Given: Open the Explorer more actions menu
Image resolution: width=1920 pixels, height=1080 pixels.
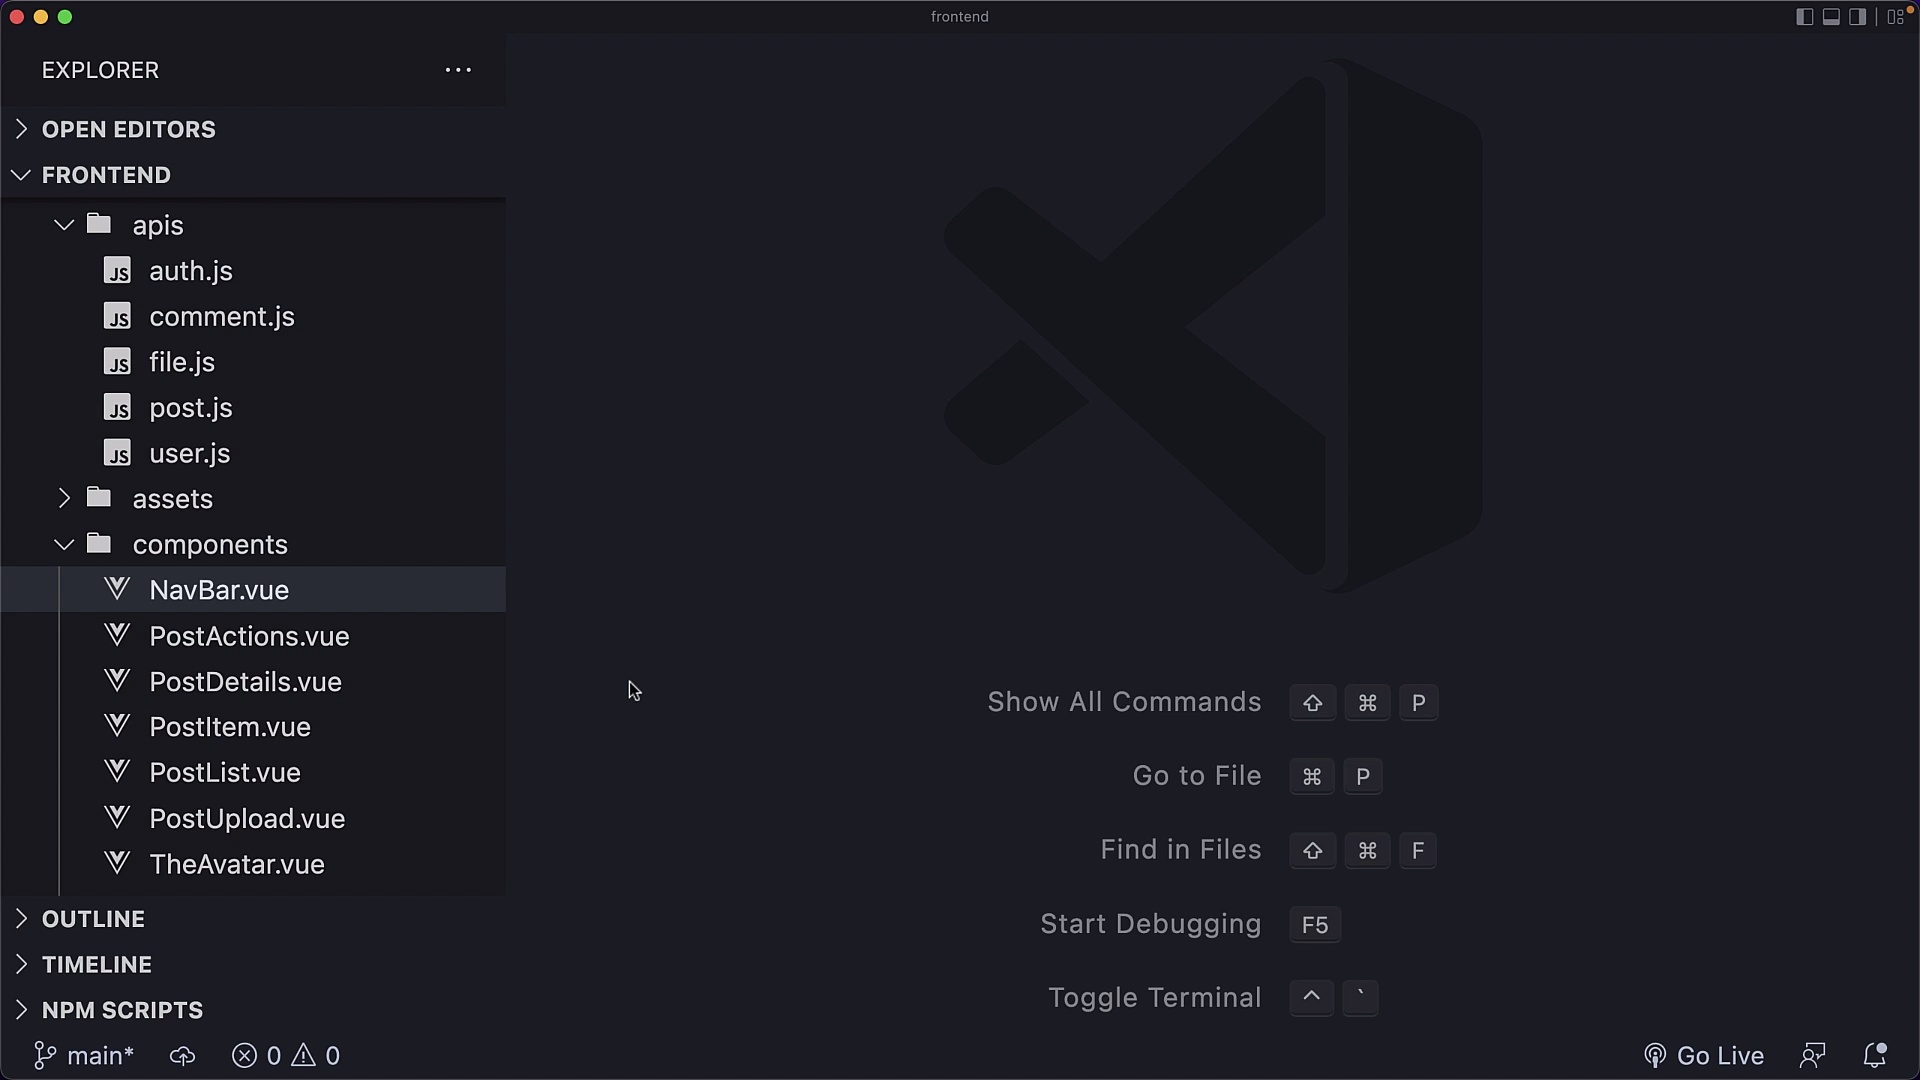Looking at the screenshot, I should (x=458, y=70).
